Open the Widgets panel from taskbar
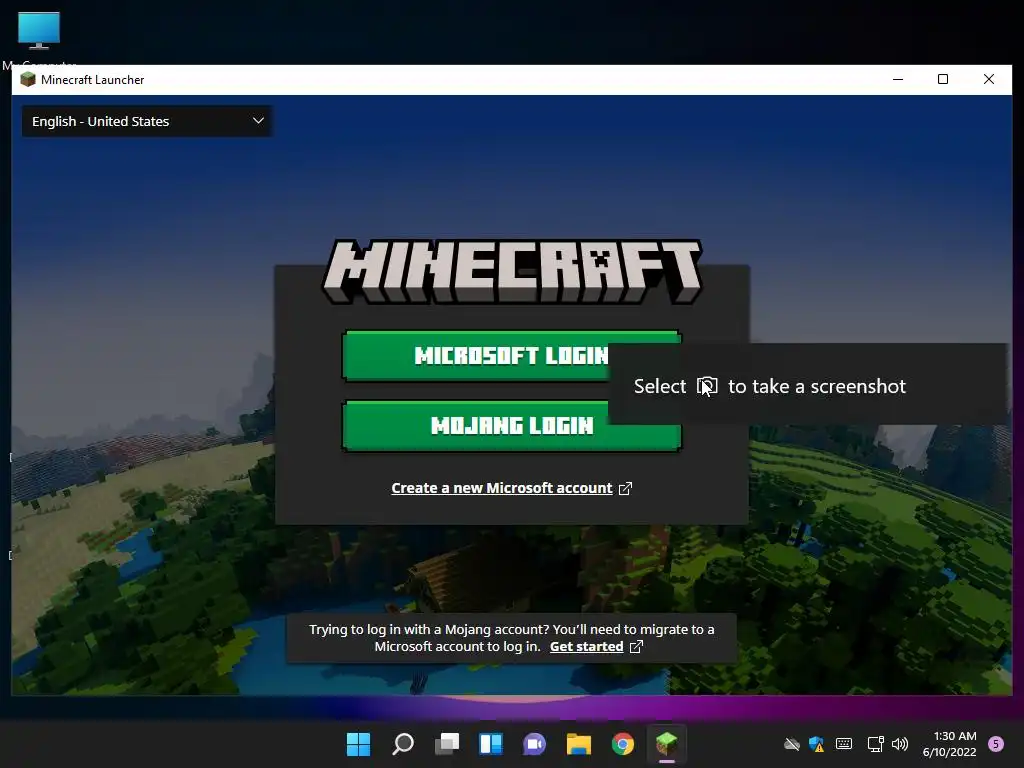Viewport: 1024px width, 768px height. [491, 744]
